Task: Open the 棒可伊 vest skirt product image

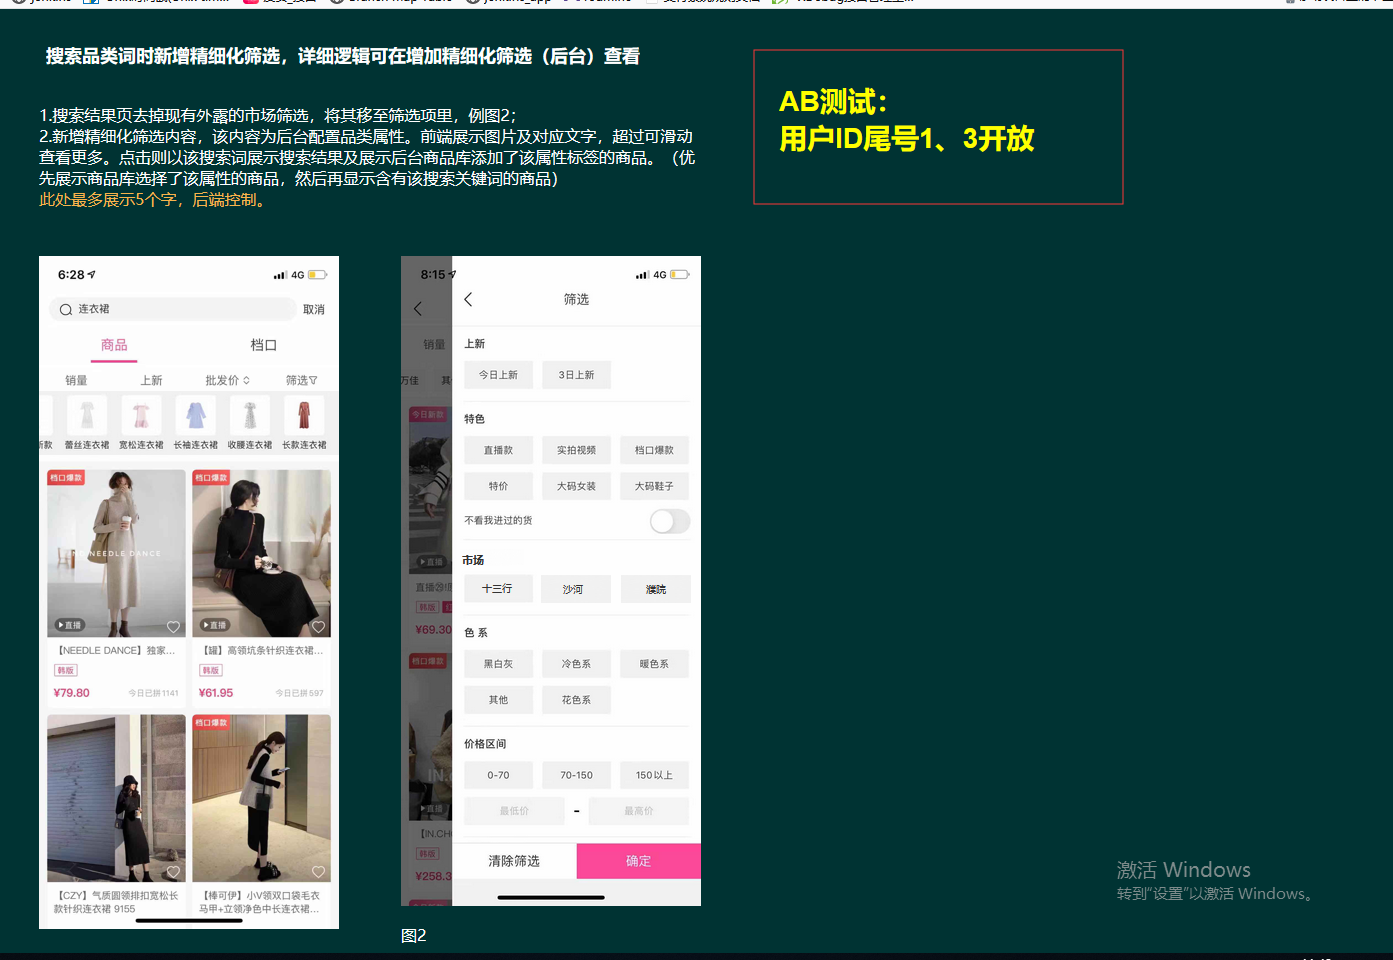Action: click(261, 798)
